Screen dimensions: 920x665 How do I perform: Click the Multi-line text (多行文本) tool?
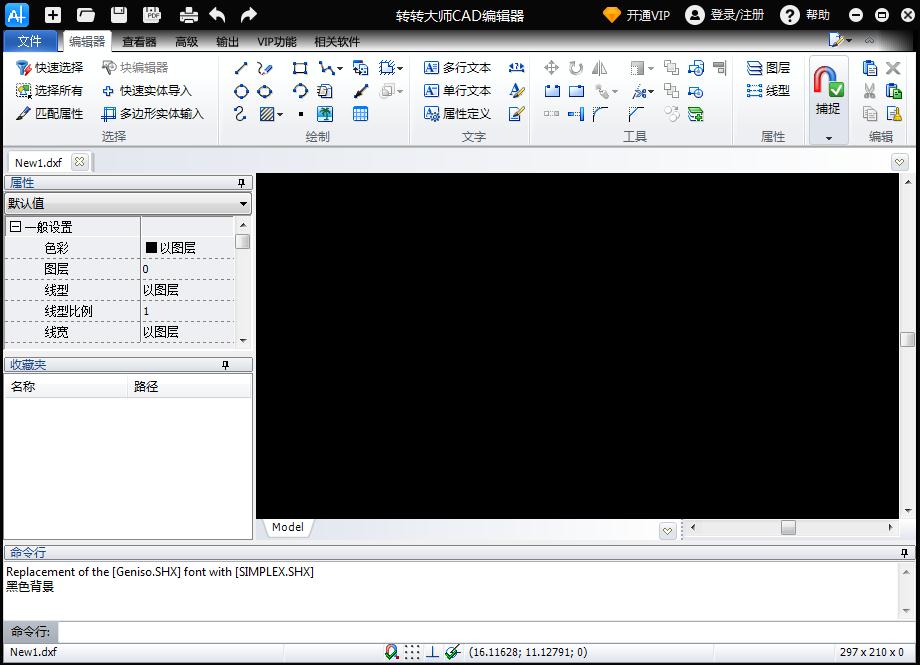coord(457,68)
